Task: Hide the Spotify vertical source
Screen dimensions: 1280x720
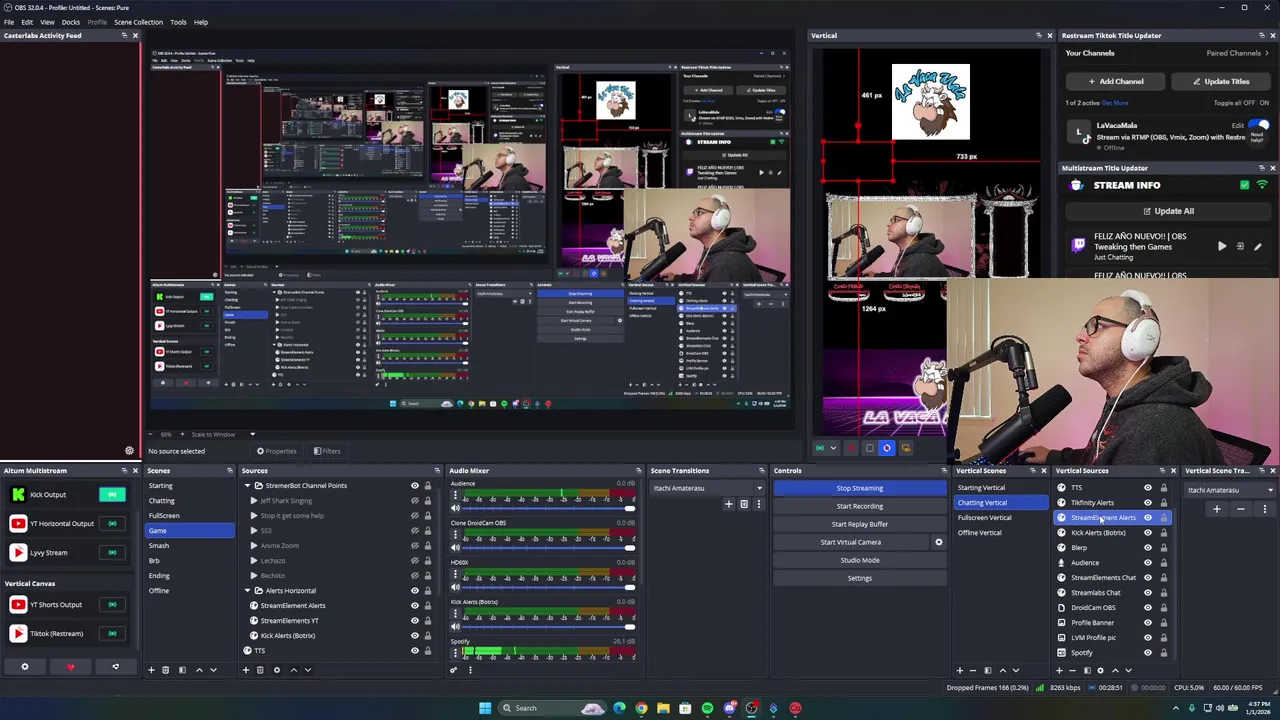Action: click(x=1148, y=652)
